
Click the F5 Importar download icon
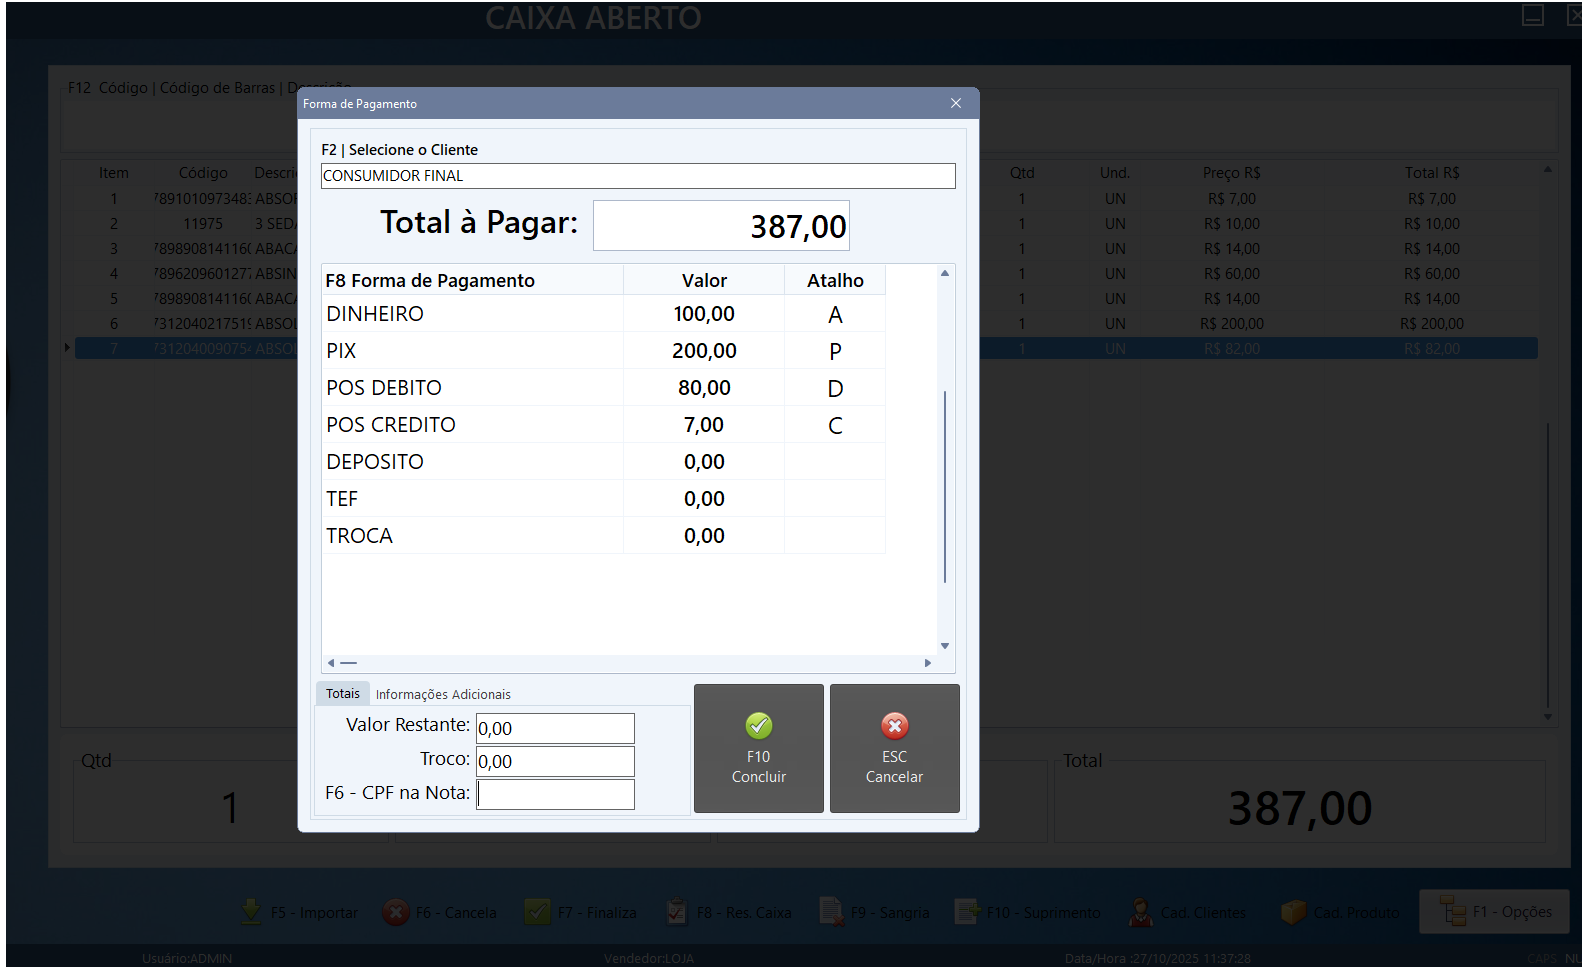click(x=251, y=912)
